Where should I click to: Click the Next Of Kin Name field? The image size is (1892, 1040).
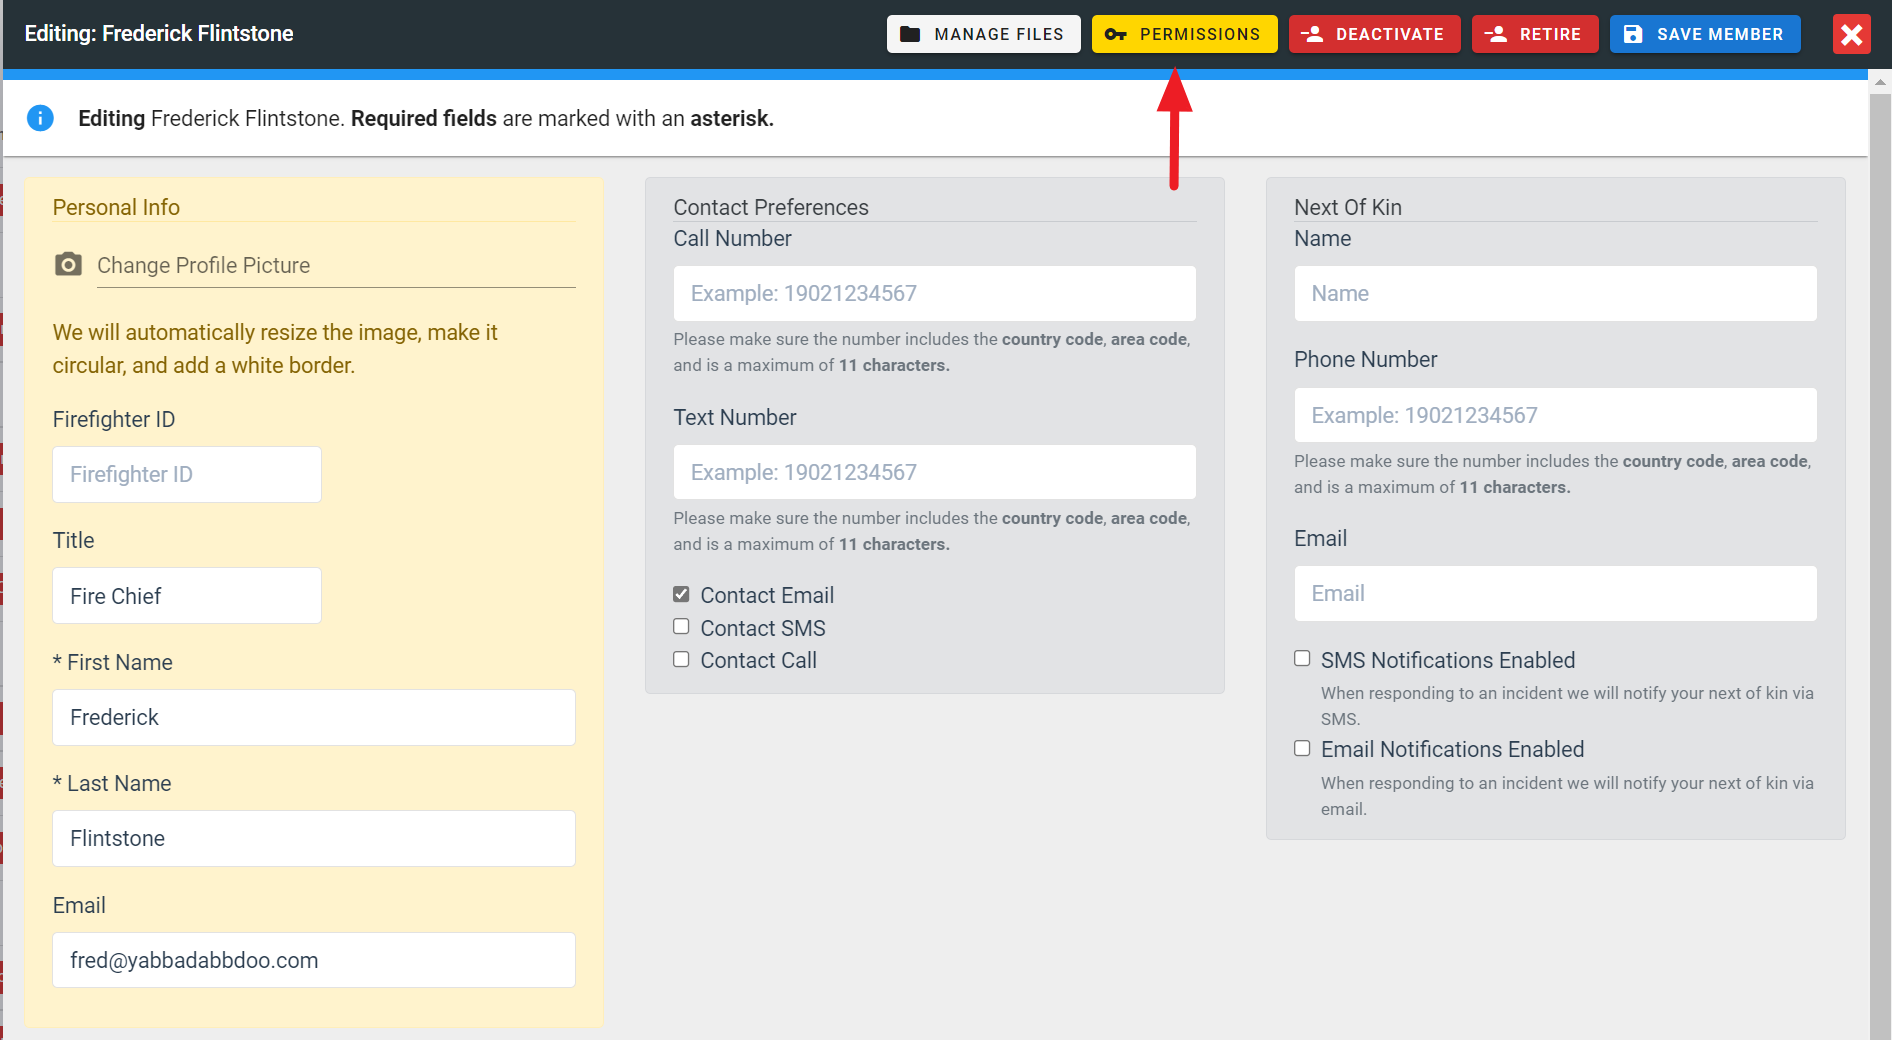click(1555, 293)
